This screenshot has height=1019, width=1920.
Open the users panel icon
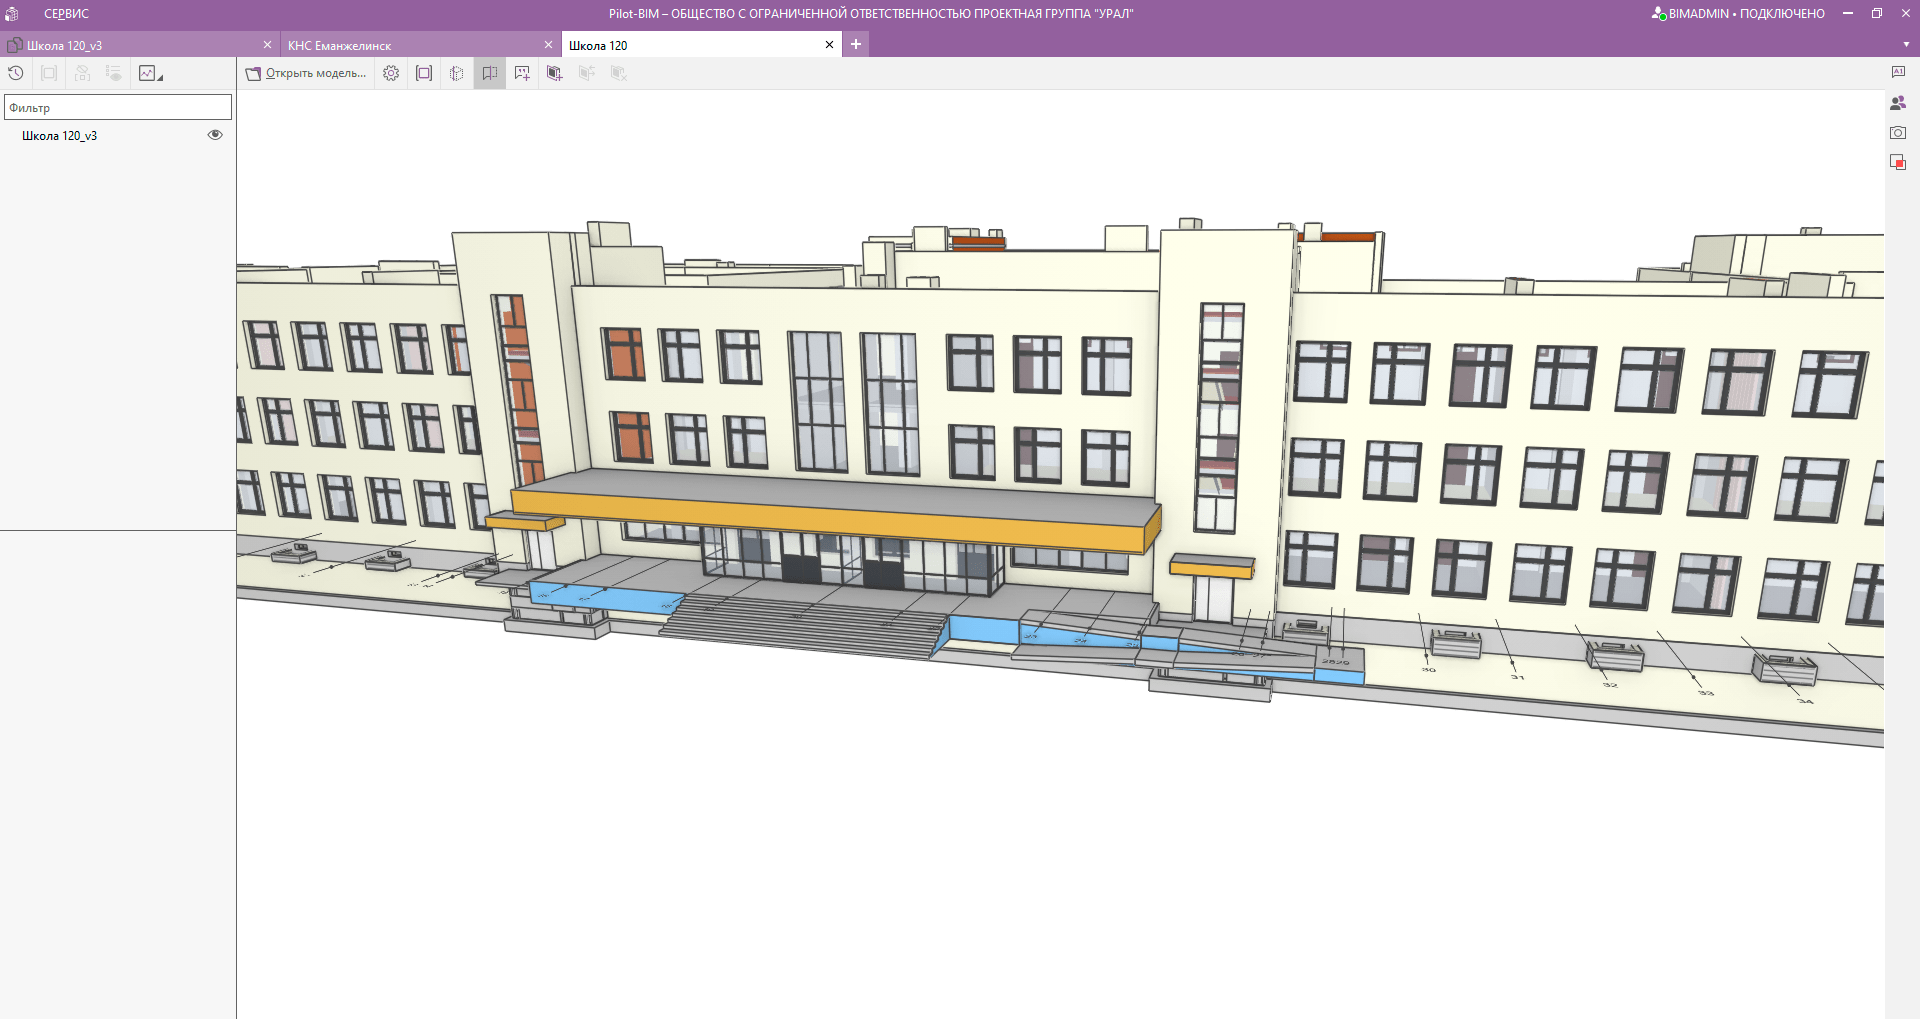pos(1898,102)
